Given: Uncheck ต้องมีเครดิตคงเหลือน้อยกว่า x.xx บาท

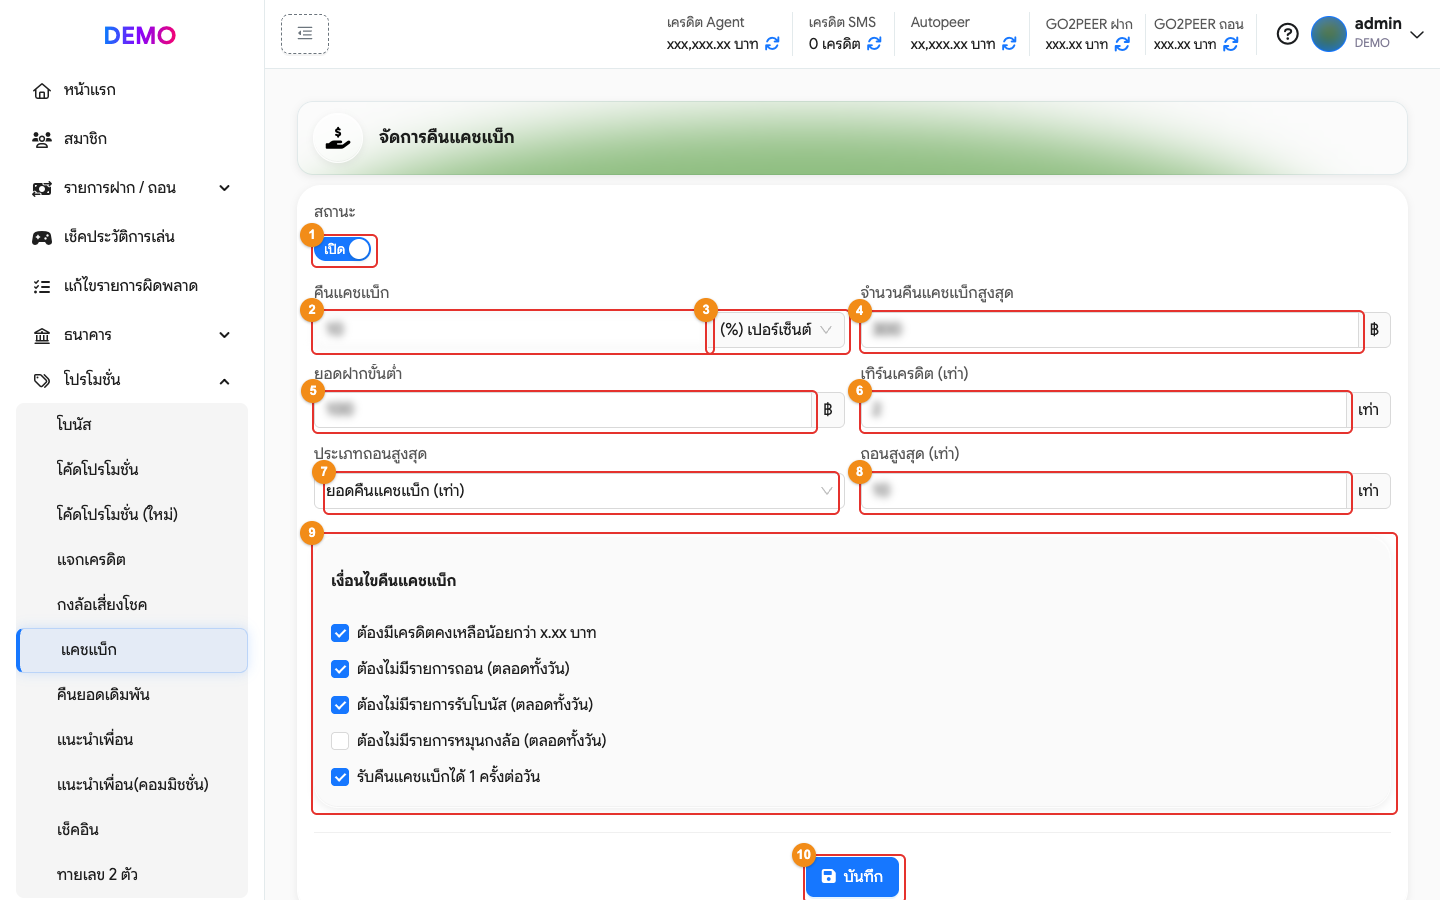Looking at the screenshot, I should 340,633.
